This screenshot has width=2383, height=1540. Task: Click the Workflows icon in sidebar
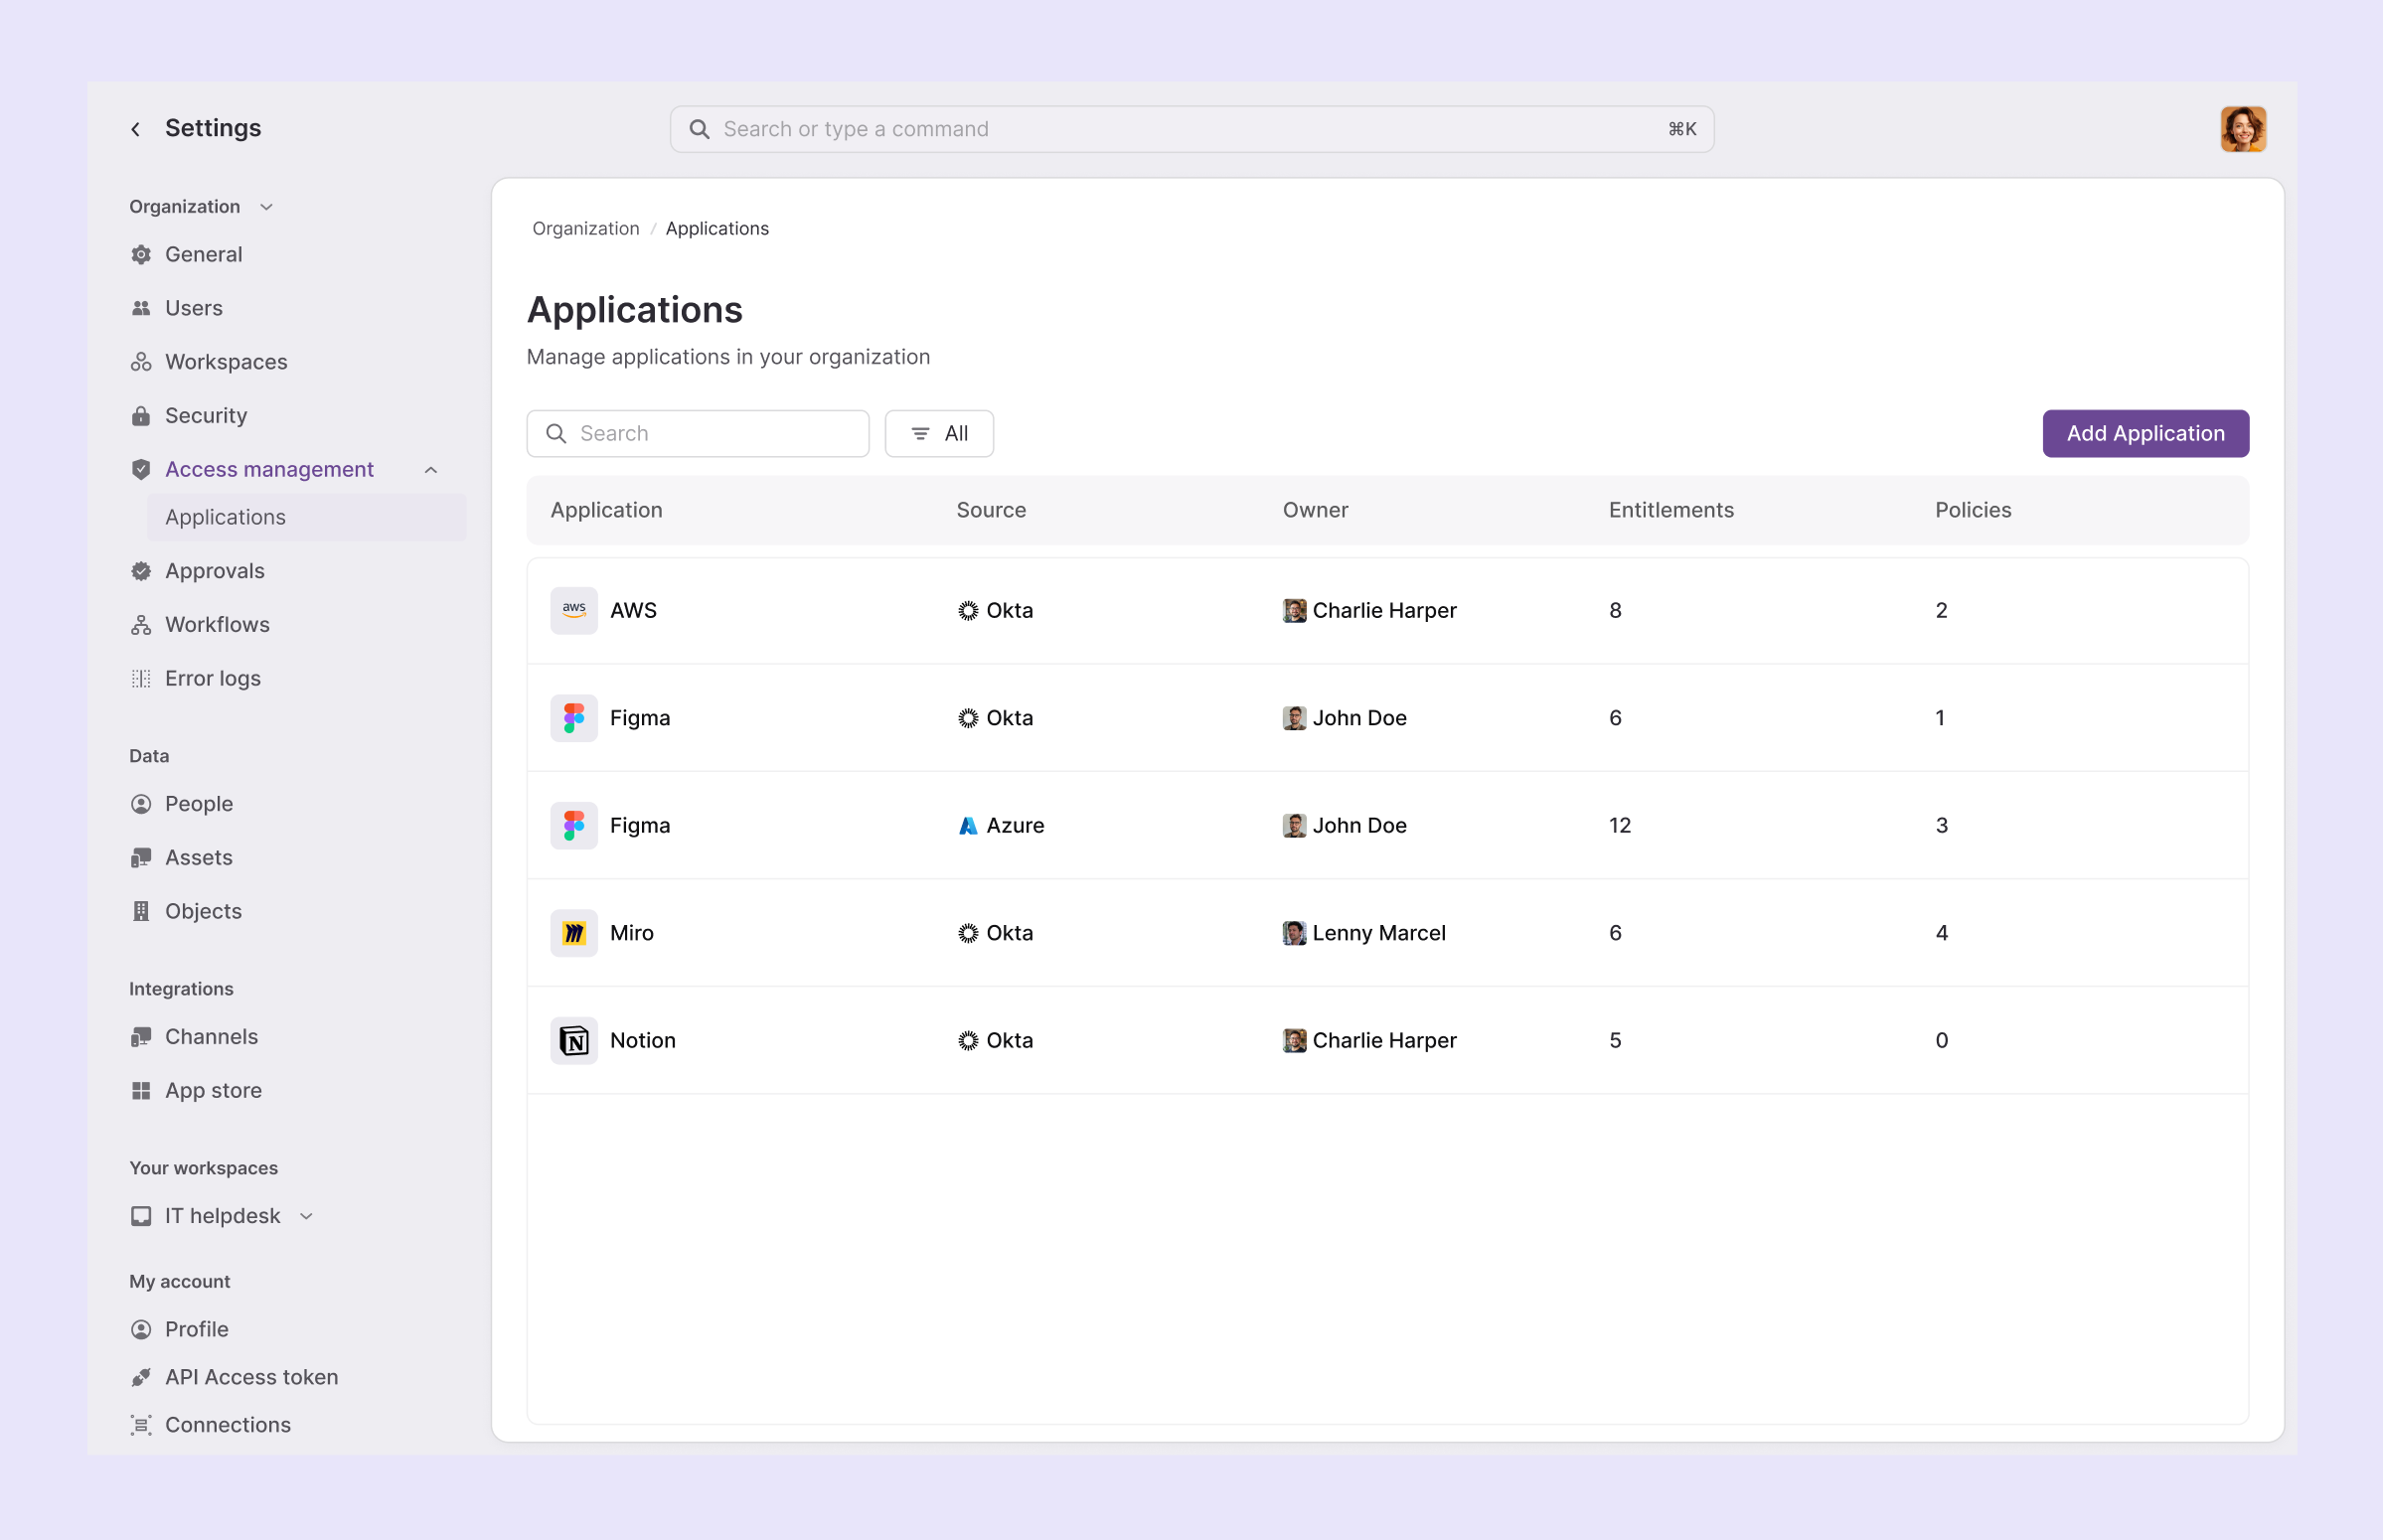140,624
